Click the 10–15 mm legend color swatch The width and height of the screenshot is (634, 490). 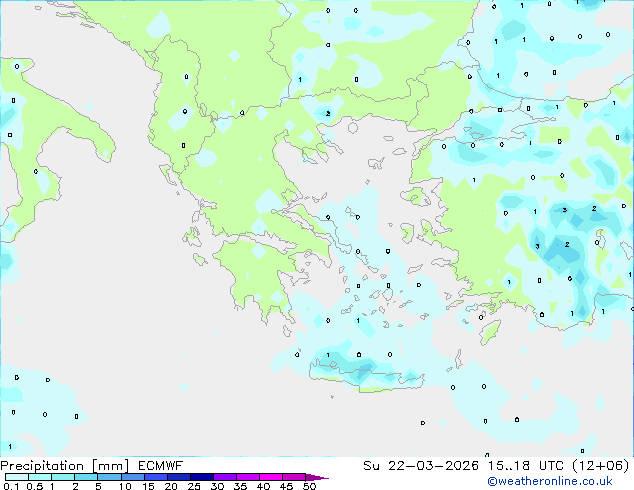coord(133,477)
